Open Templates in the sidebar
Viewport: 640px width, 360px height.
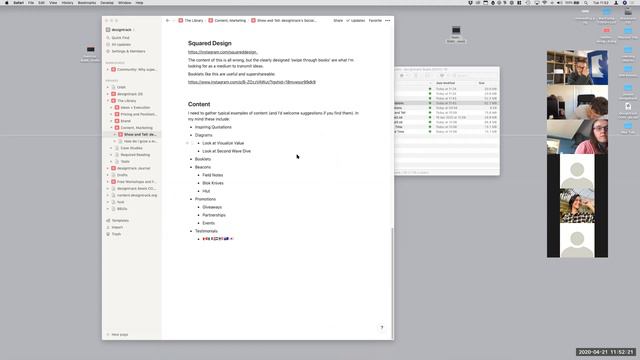click(x=120, y=220)
